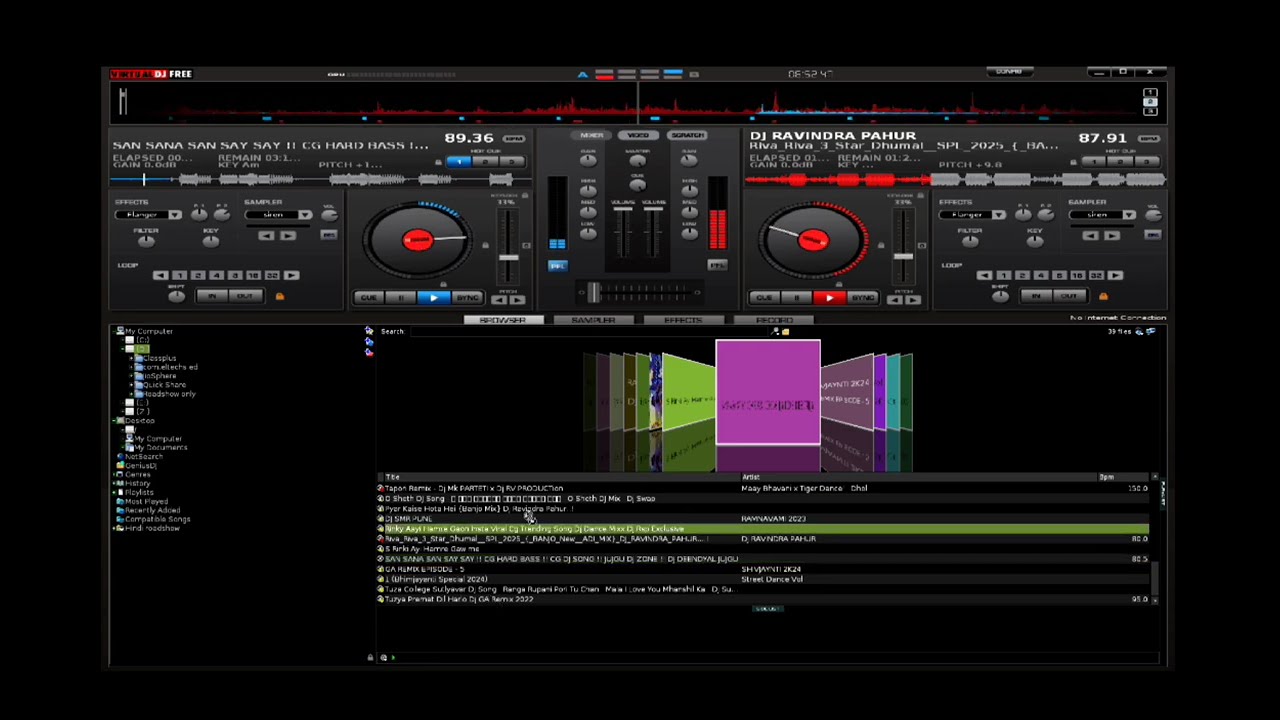1280x720 pixels.
Task: Click the left sampler REC icon
Action: pos(329,235)
